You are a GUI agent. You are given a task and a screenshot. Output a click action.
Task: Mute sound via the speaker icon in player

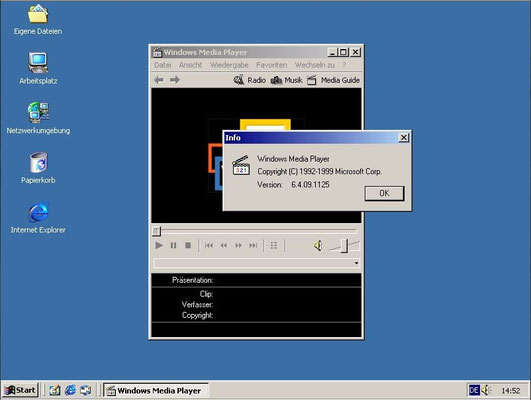[318, 246]
